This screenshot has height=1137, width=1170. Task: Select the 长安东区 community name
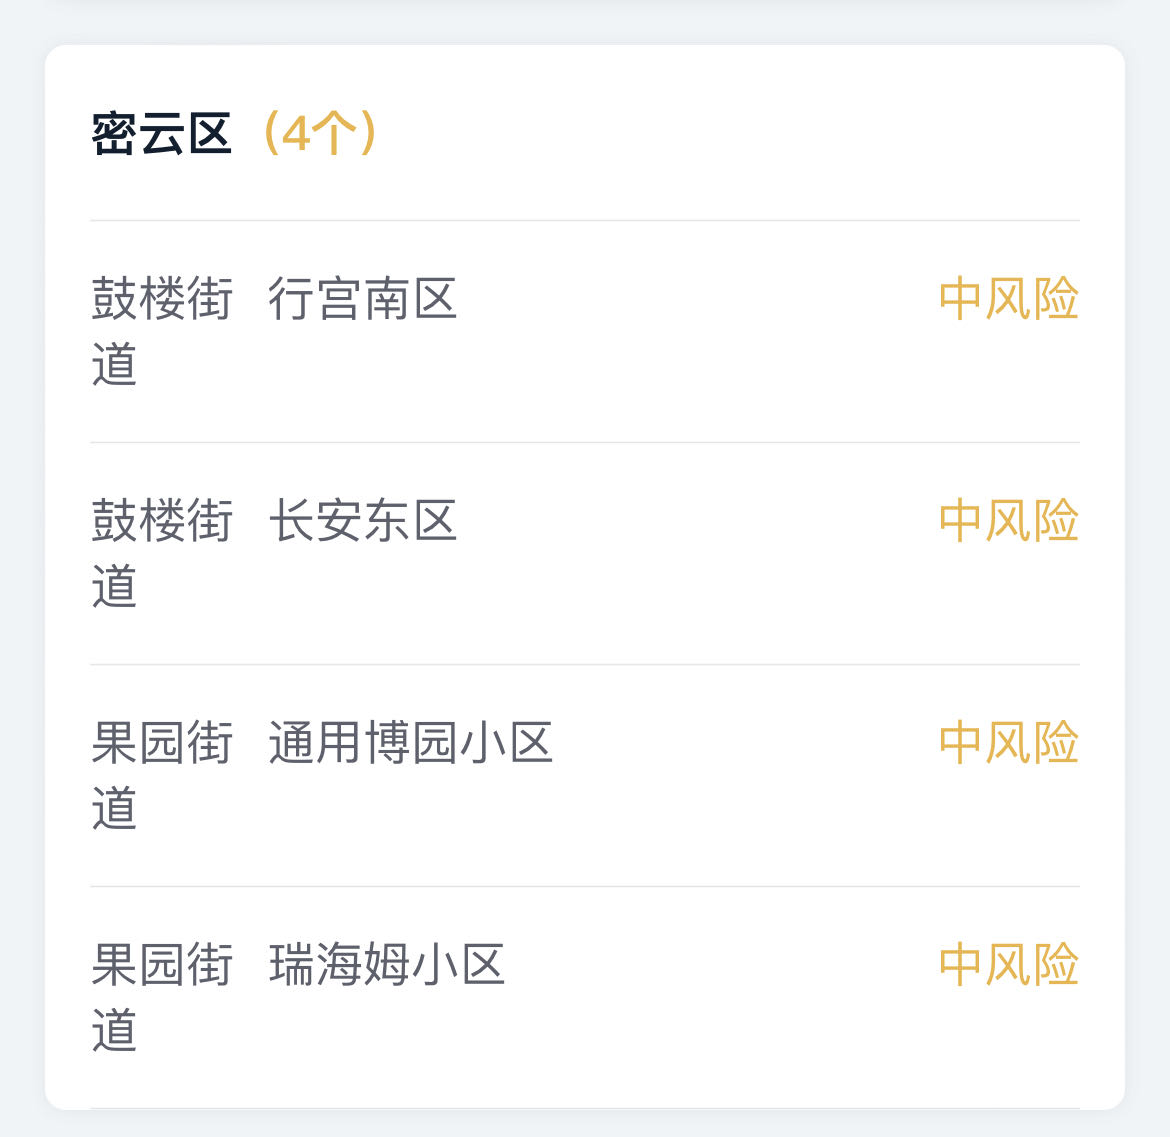click(362, 521)
